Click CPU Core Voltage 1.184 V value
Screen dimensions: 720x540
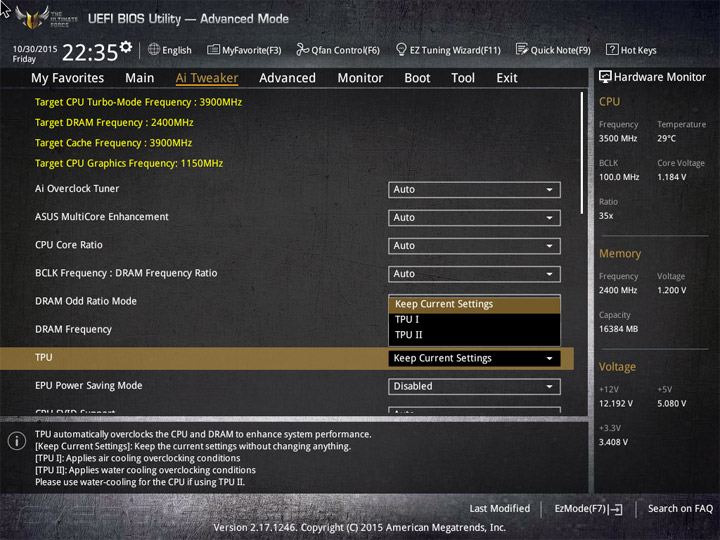click(672, 177)
